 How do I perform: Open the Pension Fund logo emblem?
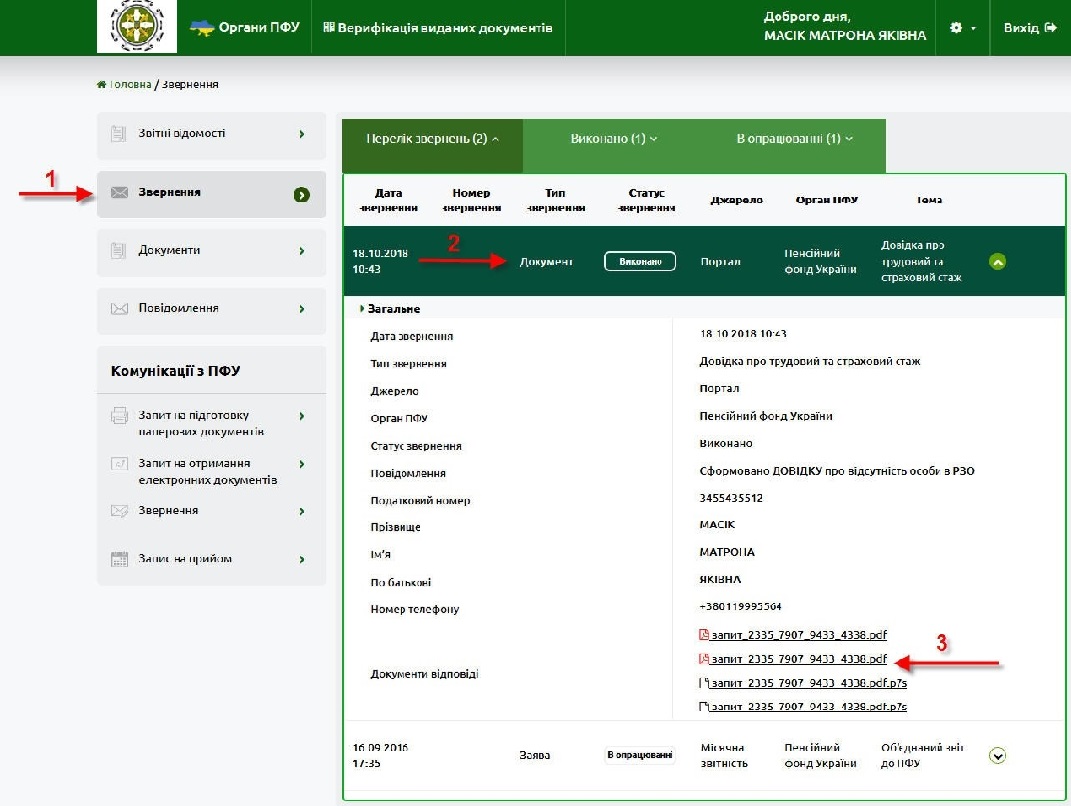click(x=136, y=27)
